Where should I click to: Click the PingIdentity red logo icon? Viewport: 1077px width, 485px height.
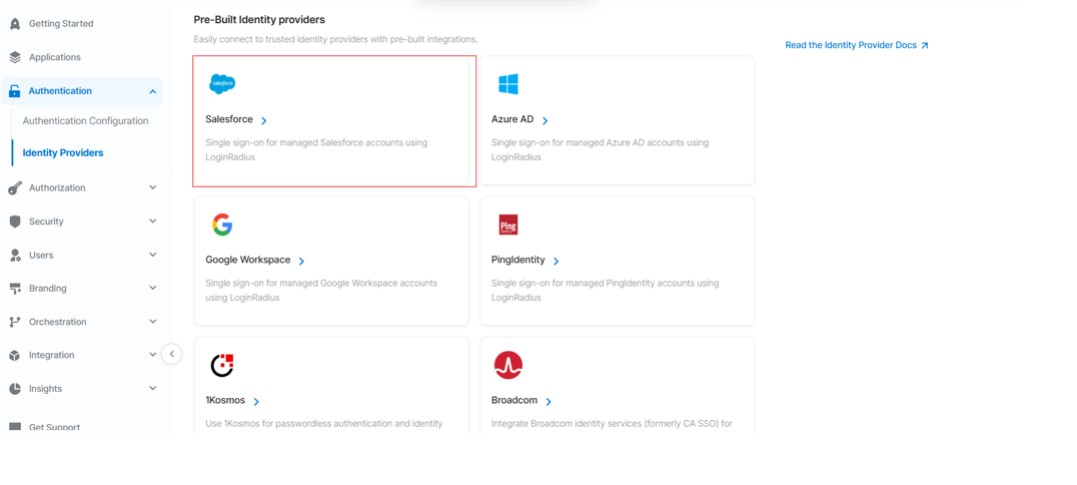pyautogui.click(x=508, y=225)
